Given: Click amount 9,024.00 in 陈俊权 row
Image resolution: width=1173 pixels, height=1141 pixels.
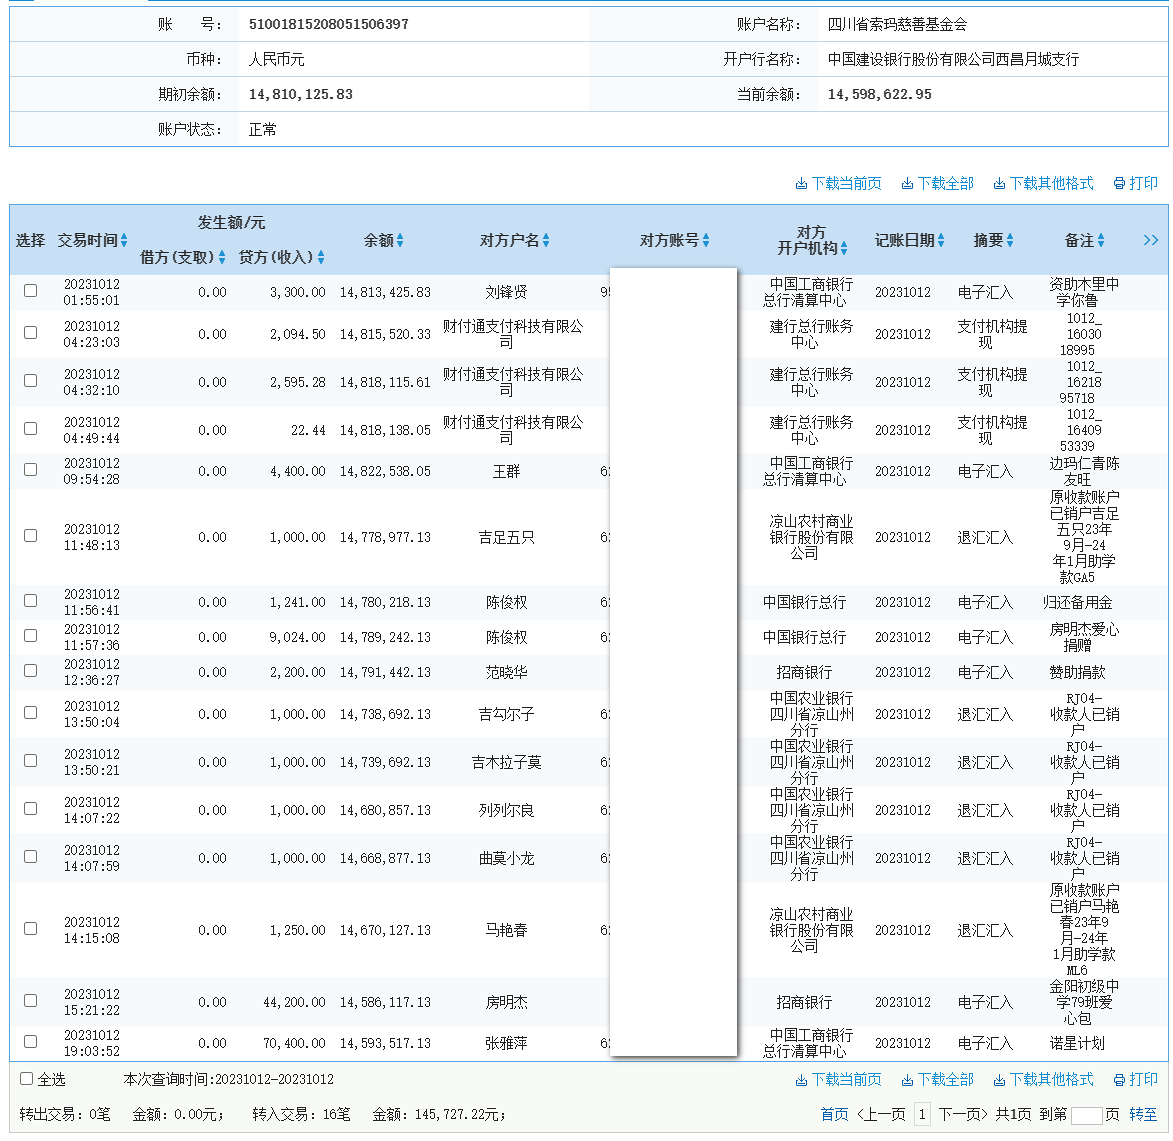Looking at the screenshot, I should pos(298,637).
